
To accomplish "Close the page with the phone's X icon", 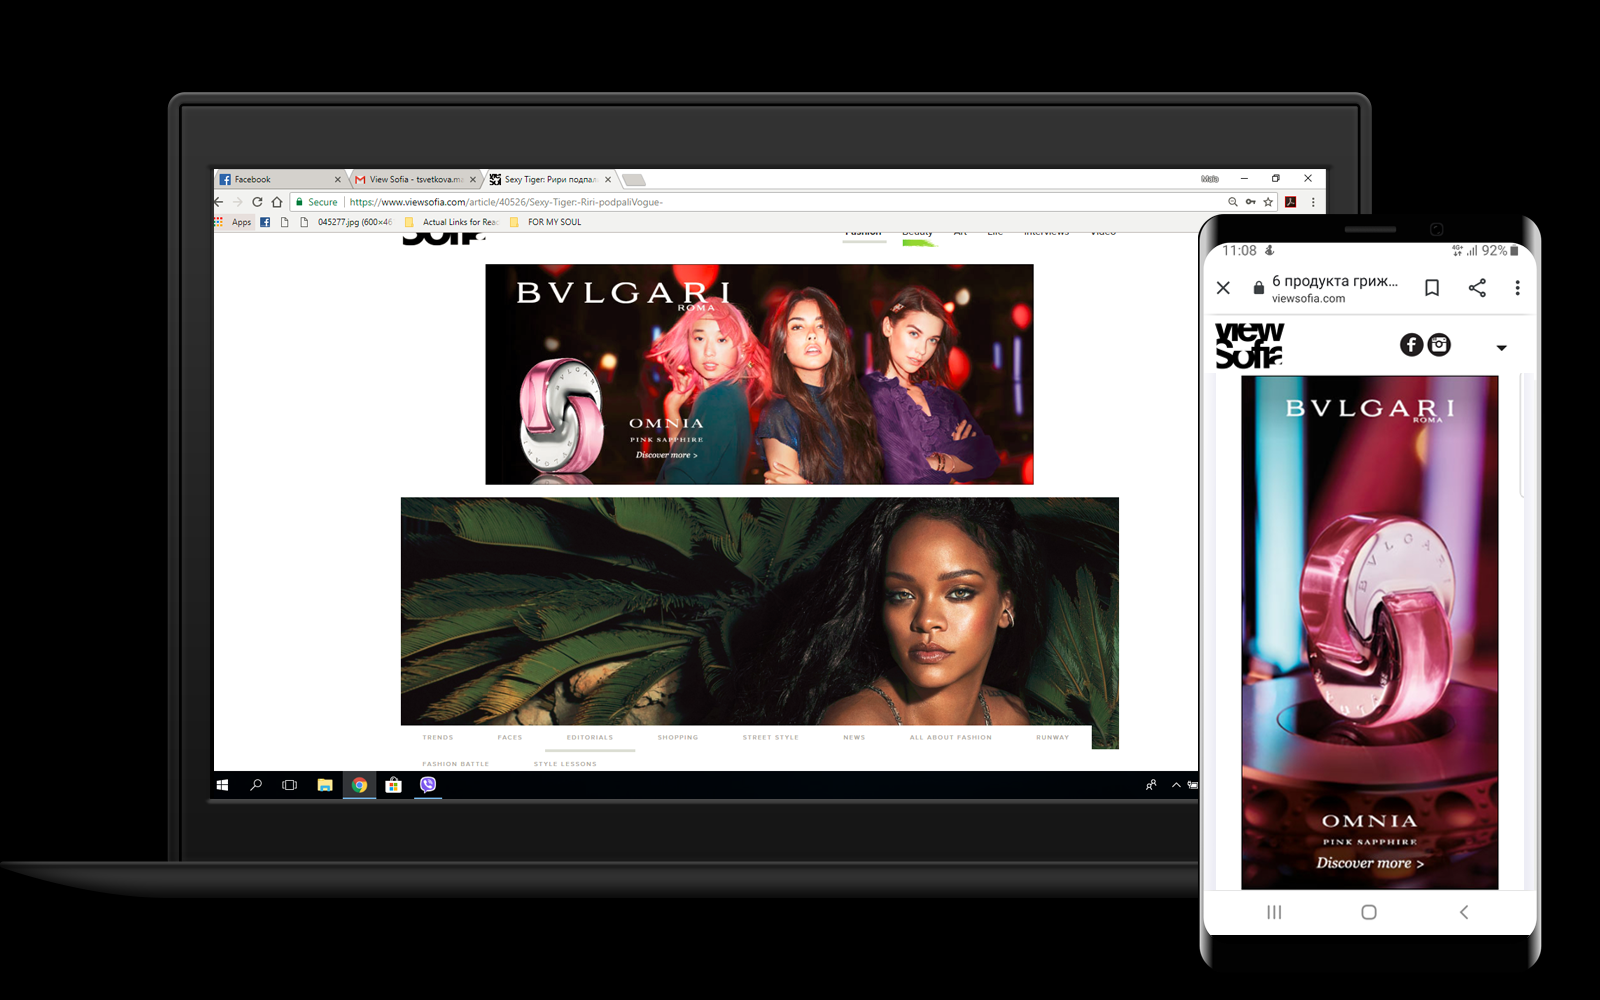I will pos(1223,288).
